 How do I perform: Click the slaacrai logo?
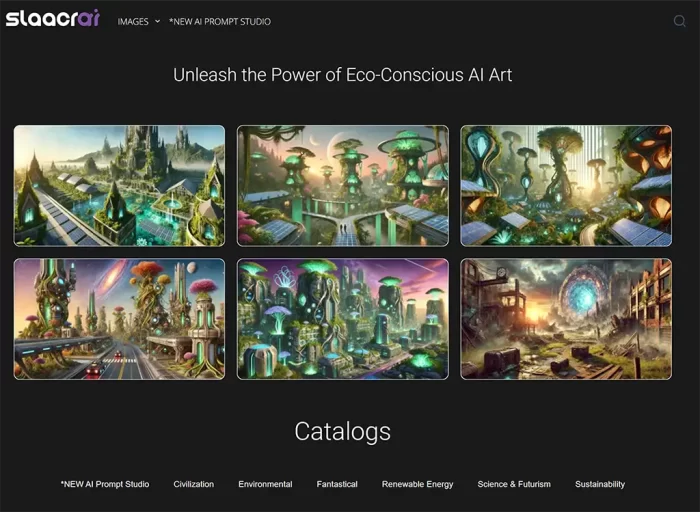click(x=52, y=19)
